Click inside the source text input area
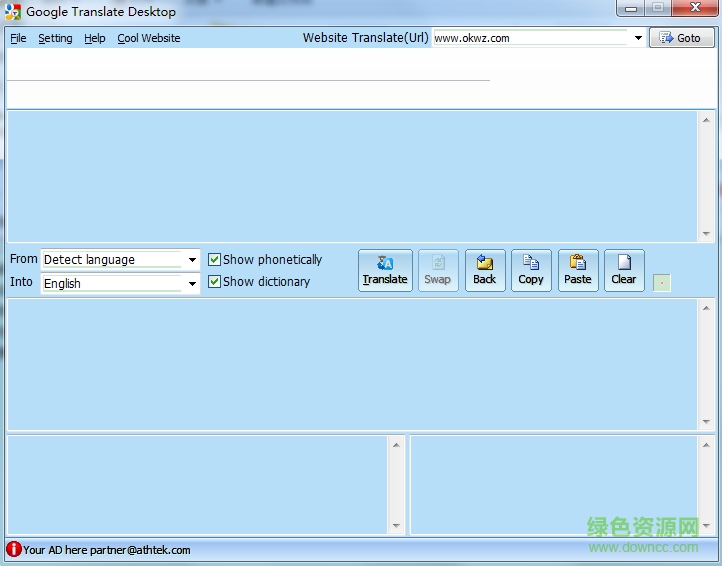This screenshot has height=566, width=722. coord(350,175)
